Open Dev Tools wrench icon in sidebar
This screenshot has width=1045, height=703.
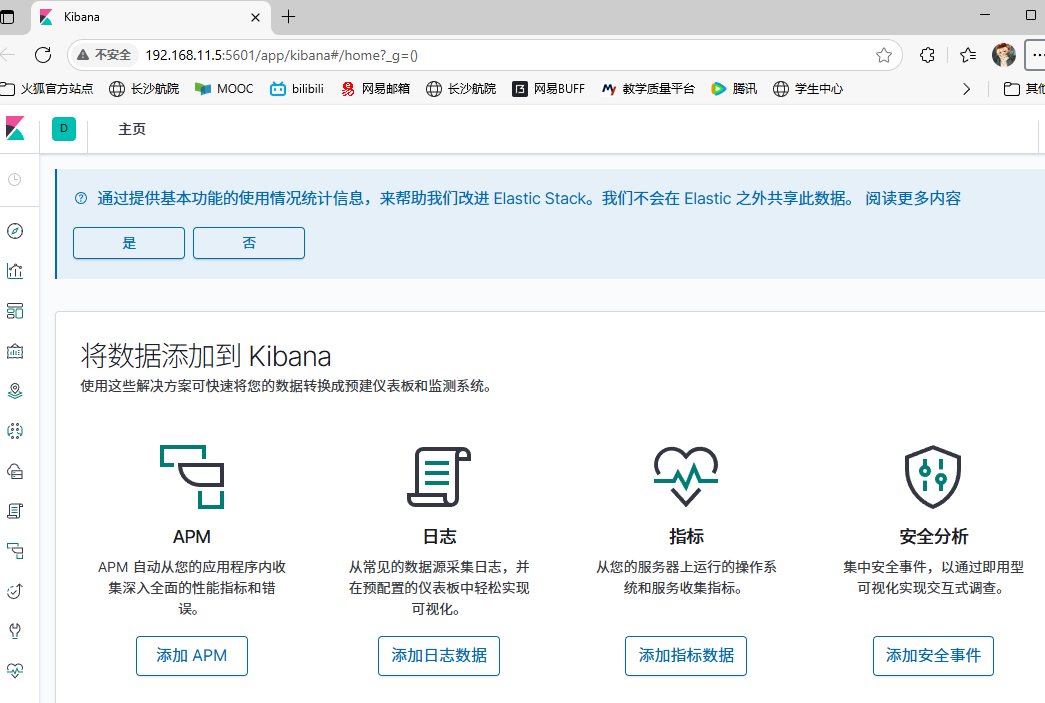tap(15, 631)
